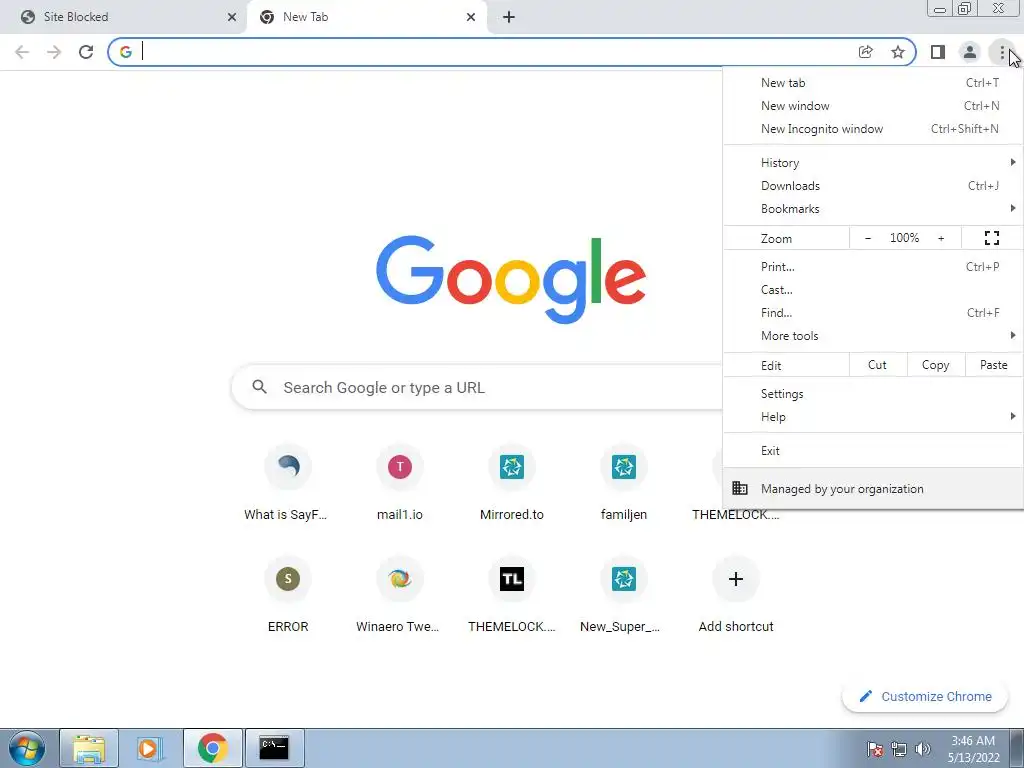
Task: Open Windows Media Player from taskbar
Action: pyautogui.click(x=150, y=748)
